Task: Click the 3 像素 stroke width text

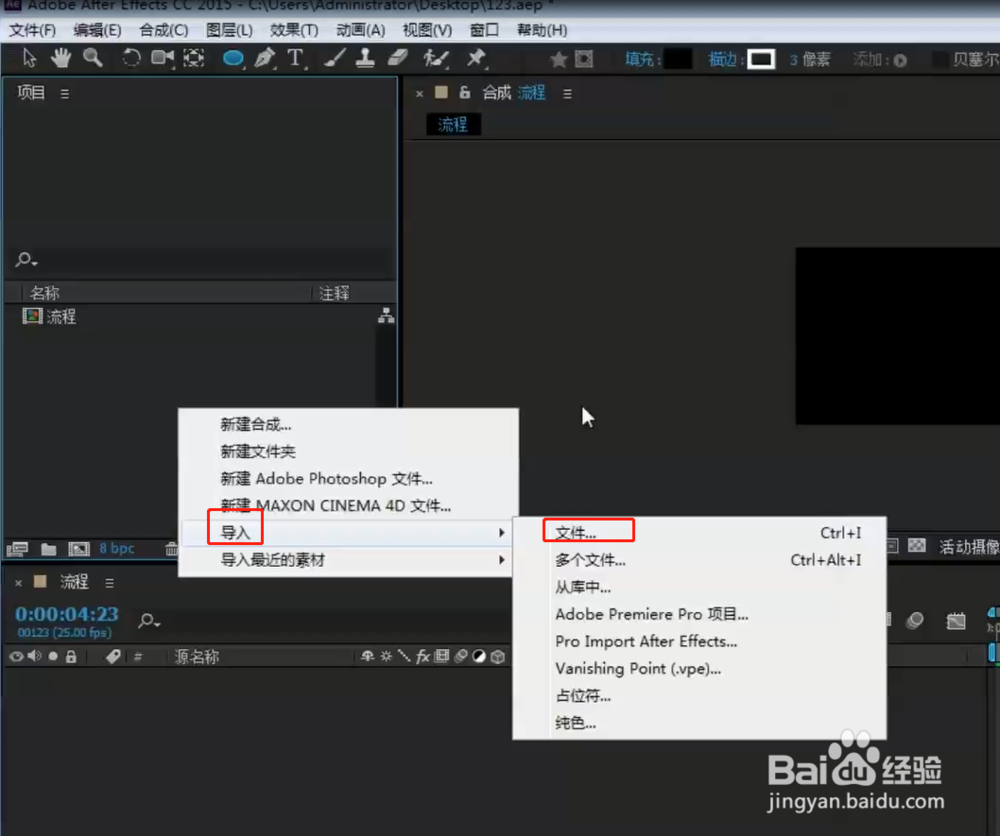Action: tap(808, 59)
